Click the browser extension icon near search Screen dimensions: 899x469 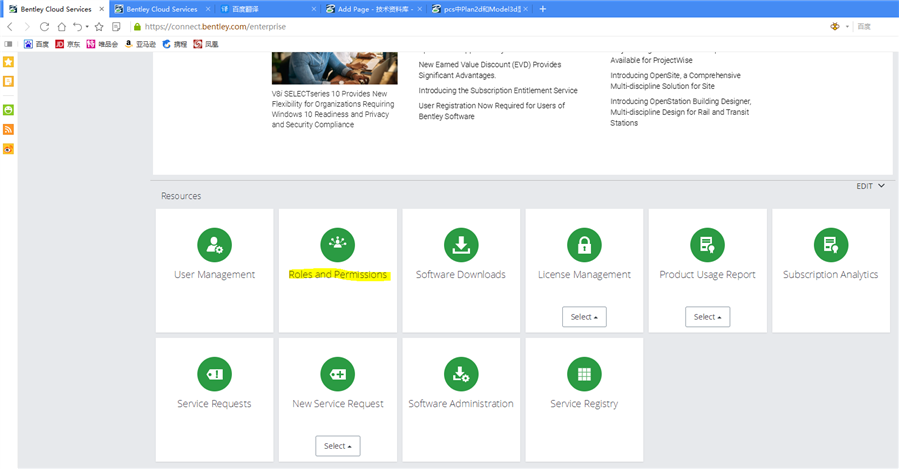click(835, 26)
